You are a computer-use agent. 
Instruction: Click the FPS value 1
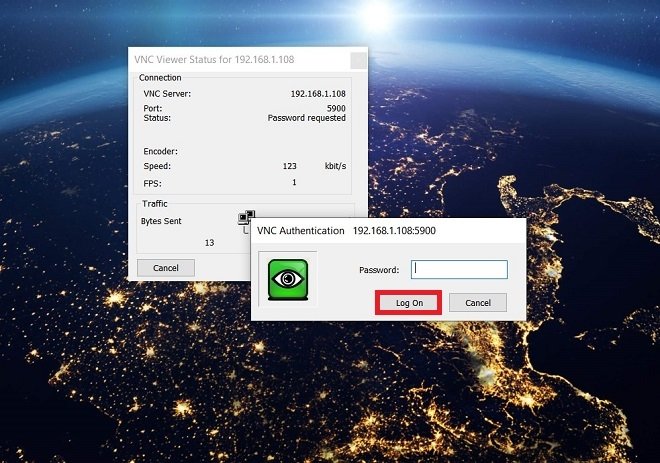coord(294,182)
